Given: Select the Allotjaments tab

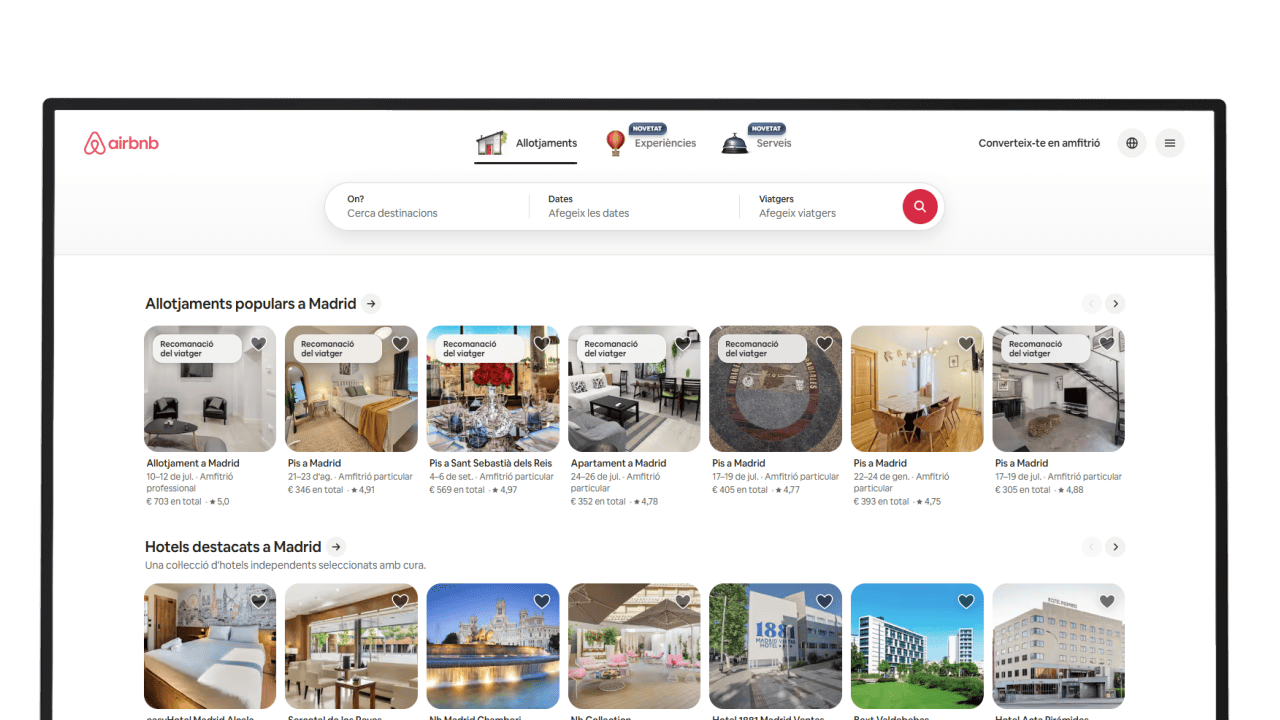Looking at the screenshot, I should coord(526,143).
